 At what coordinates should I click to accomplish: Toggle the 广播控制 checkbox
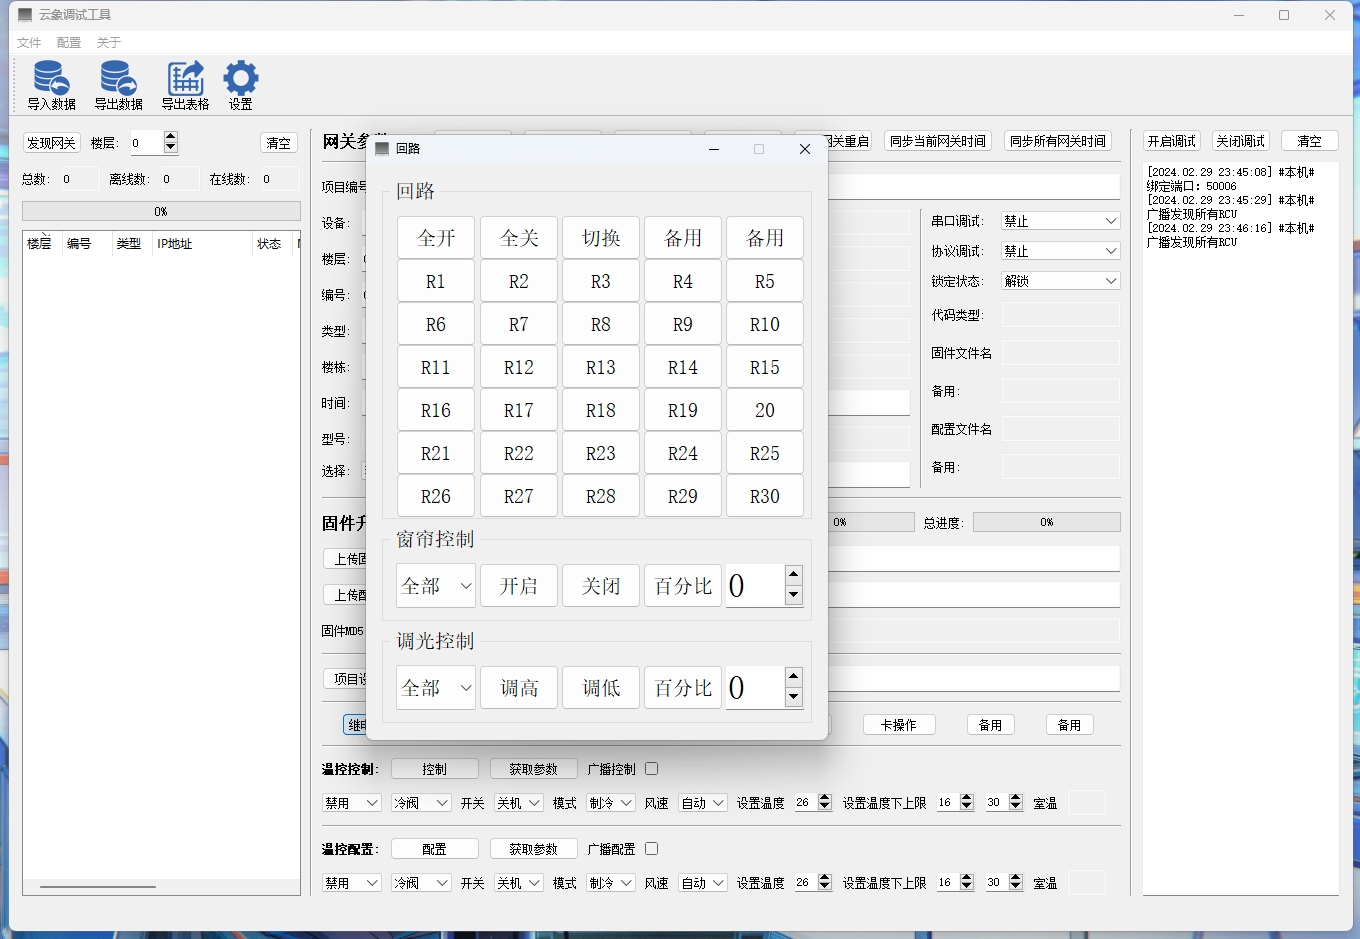pos(652,769)
